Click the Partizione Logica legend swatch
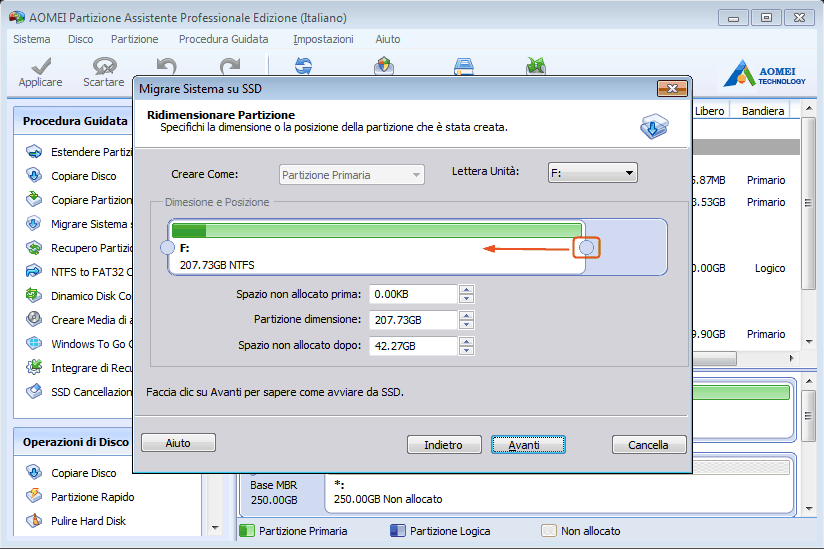This screenshot has width=824, height=549. click(x=398, y=531)
